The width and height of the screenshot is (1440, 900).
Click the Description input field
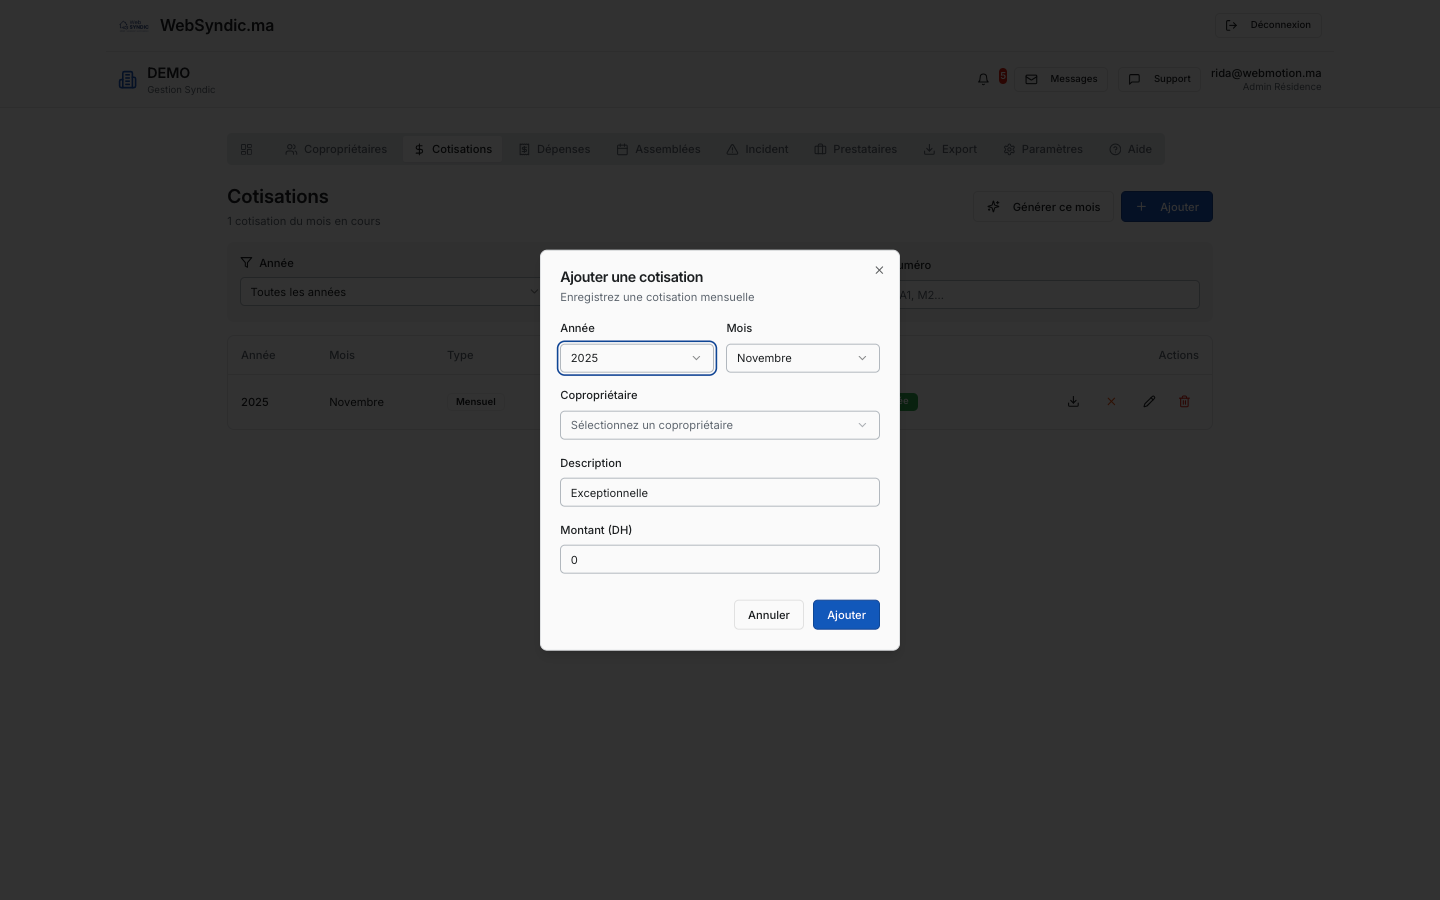pos(719,493)
